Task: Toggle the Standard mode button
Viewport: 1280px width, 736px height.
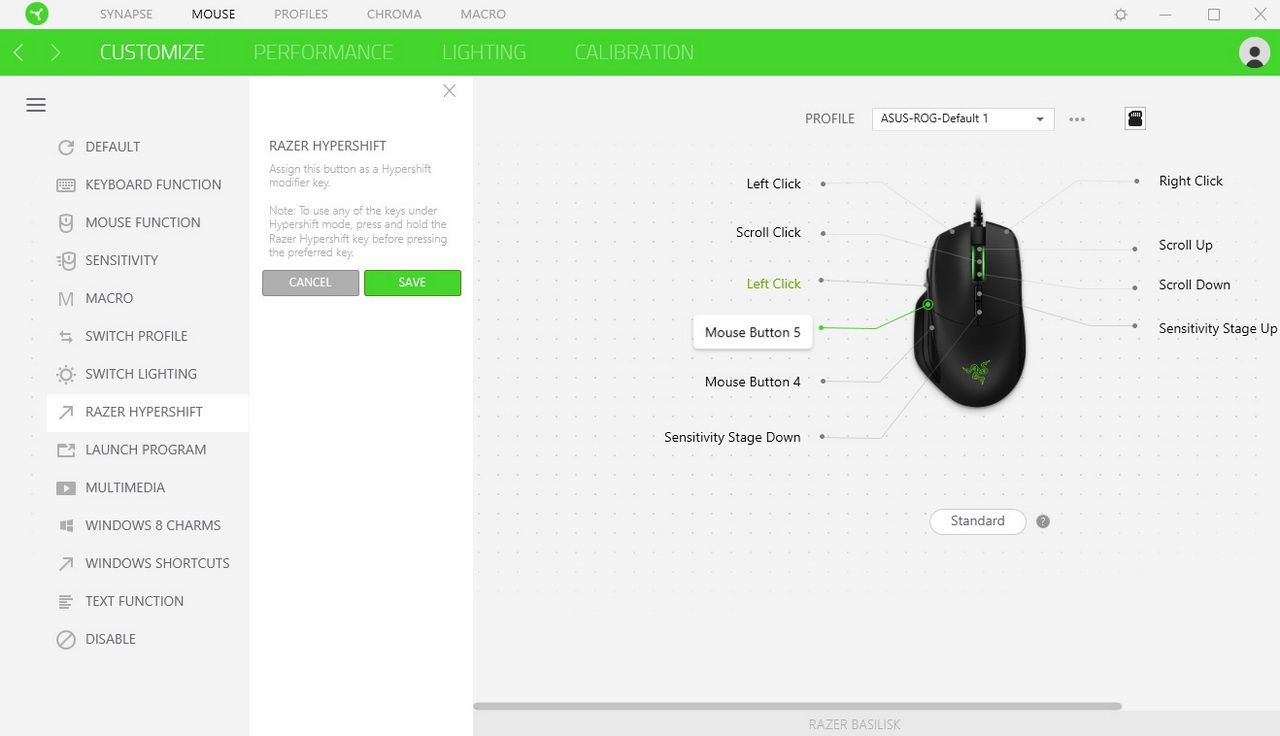Action: tap(977, 521)
